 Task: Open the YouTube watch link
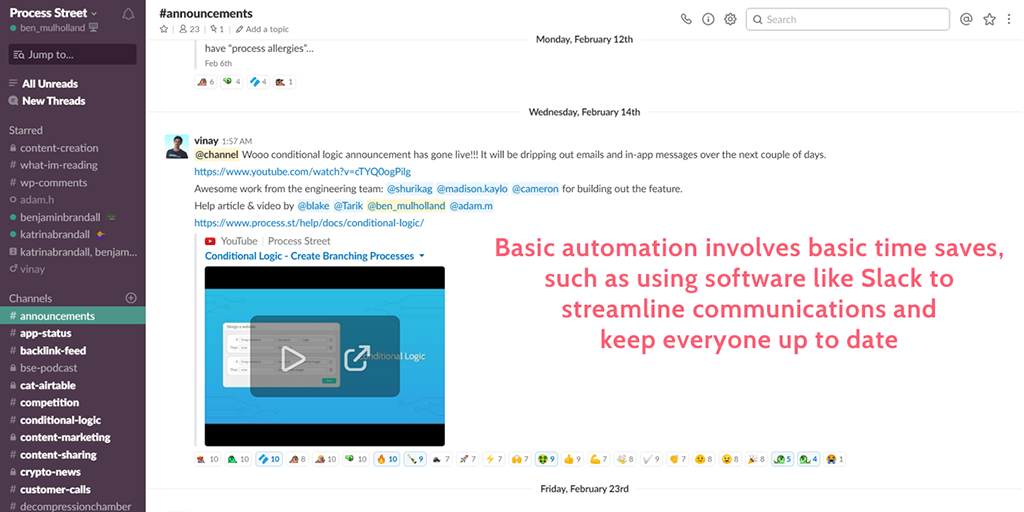(x=302, y=171)
